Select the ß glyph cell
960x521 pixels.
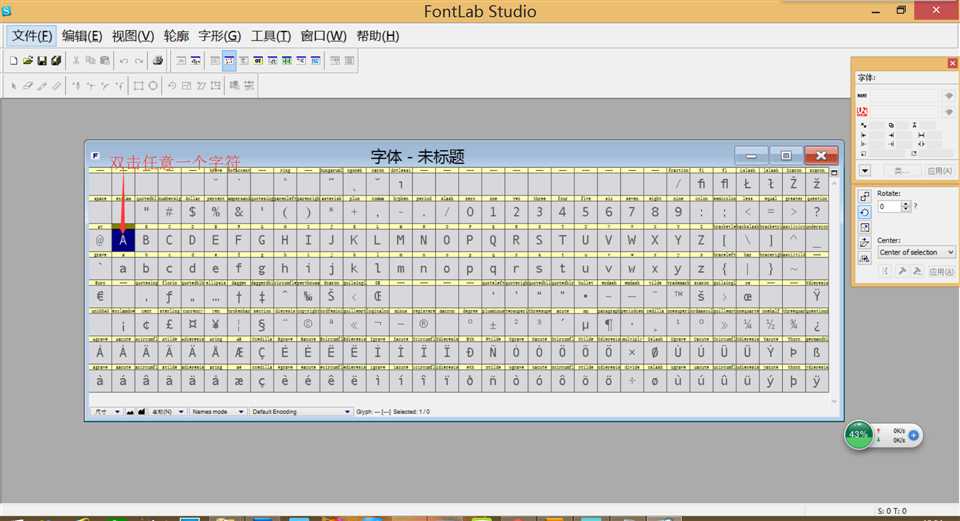(816, 353)
